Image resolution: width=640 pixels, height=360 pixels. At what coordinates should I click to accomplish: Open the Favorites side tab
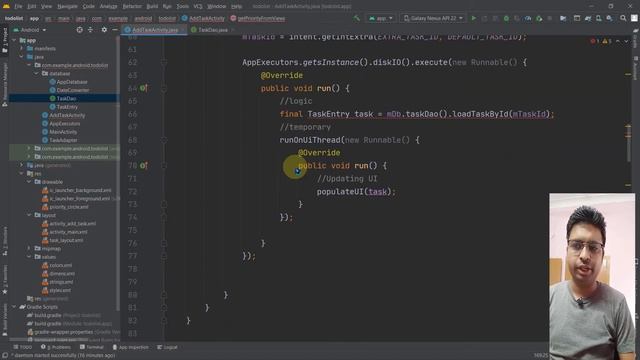pyautogui.click(x=5, y=280)
